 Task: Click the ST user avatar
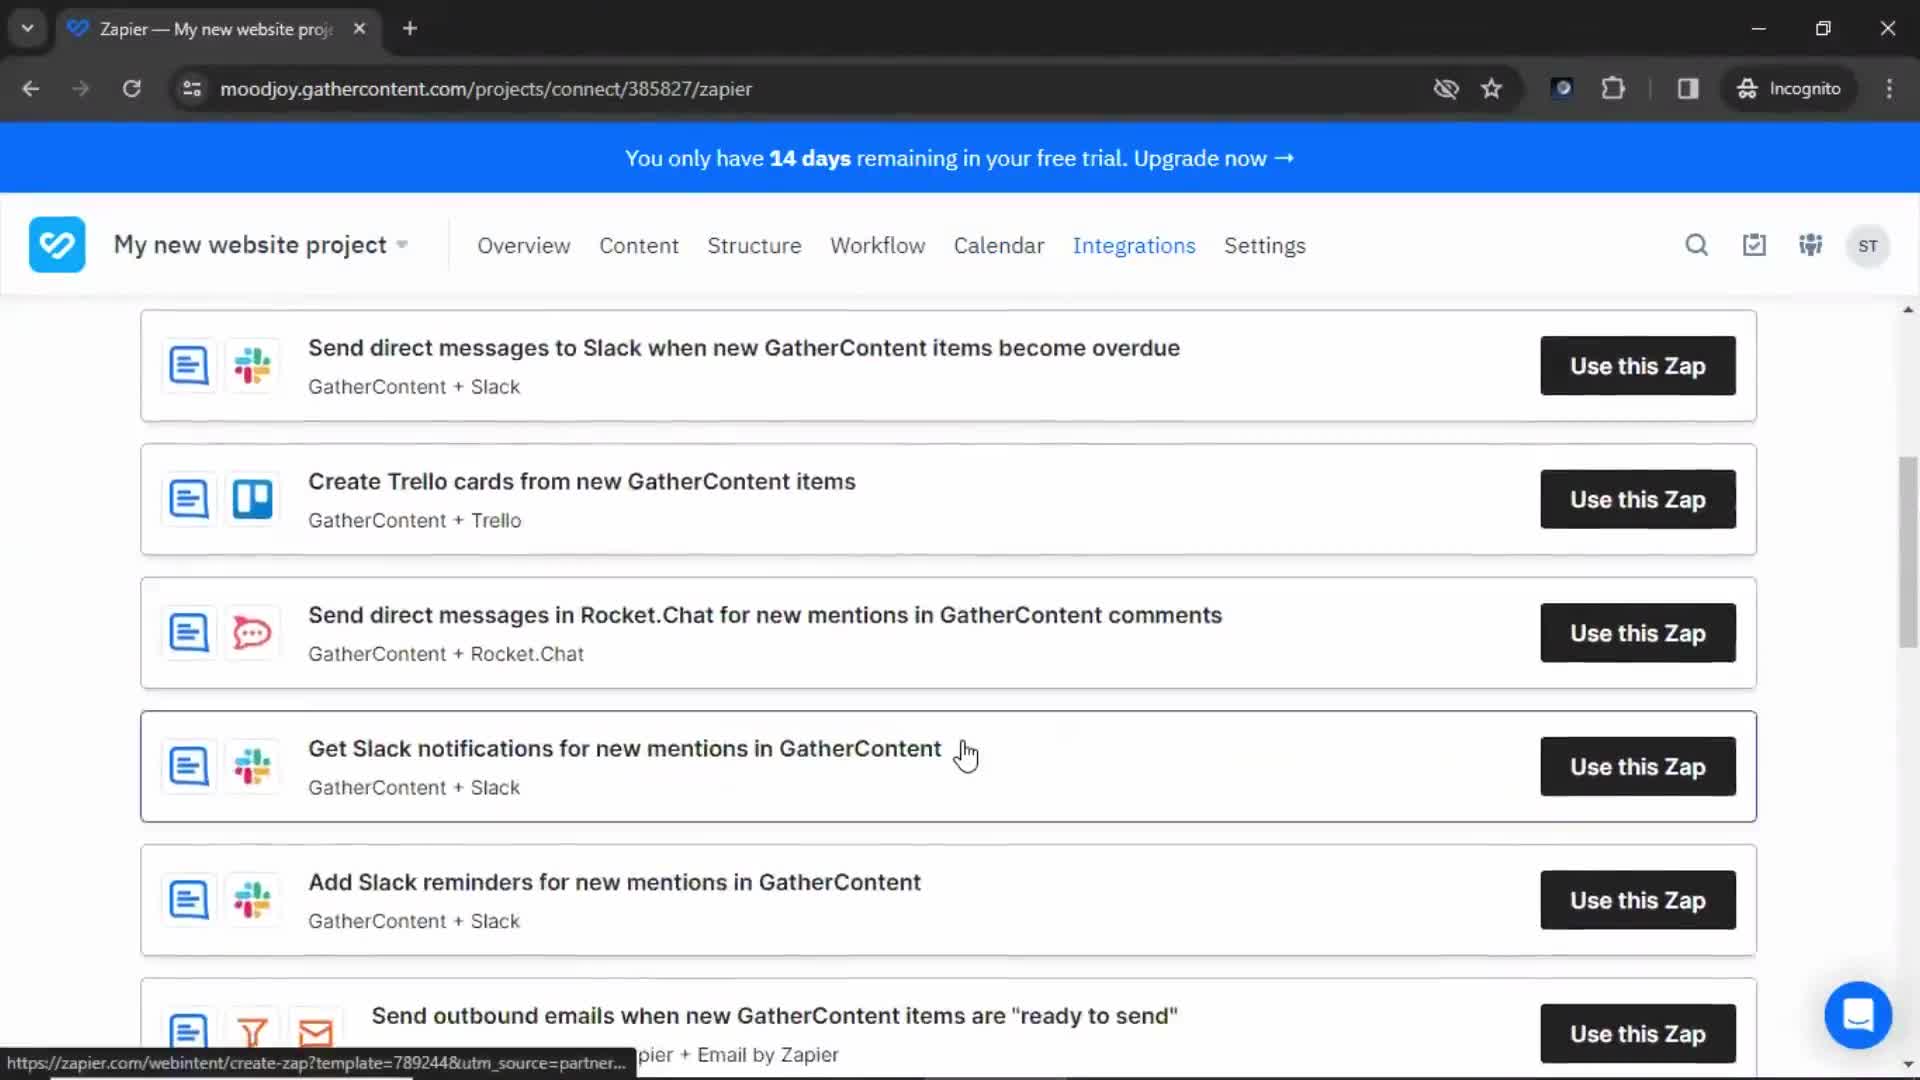tap(1867, 246)
